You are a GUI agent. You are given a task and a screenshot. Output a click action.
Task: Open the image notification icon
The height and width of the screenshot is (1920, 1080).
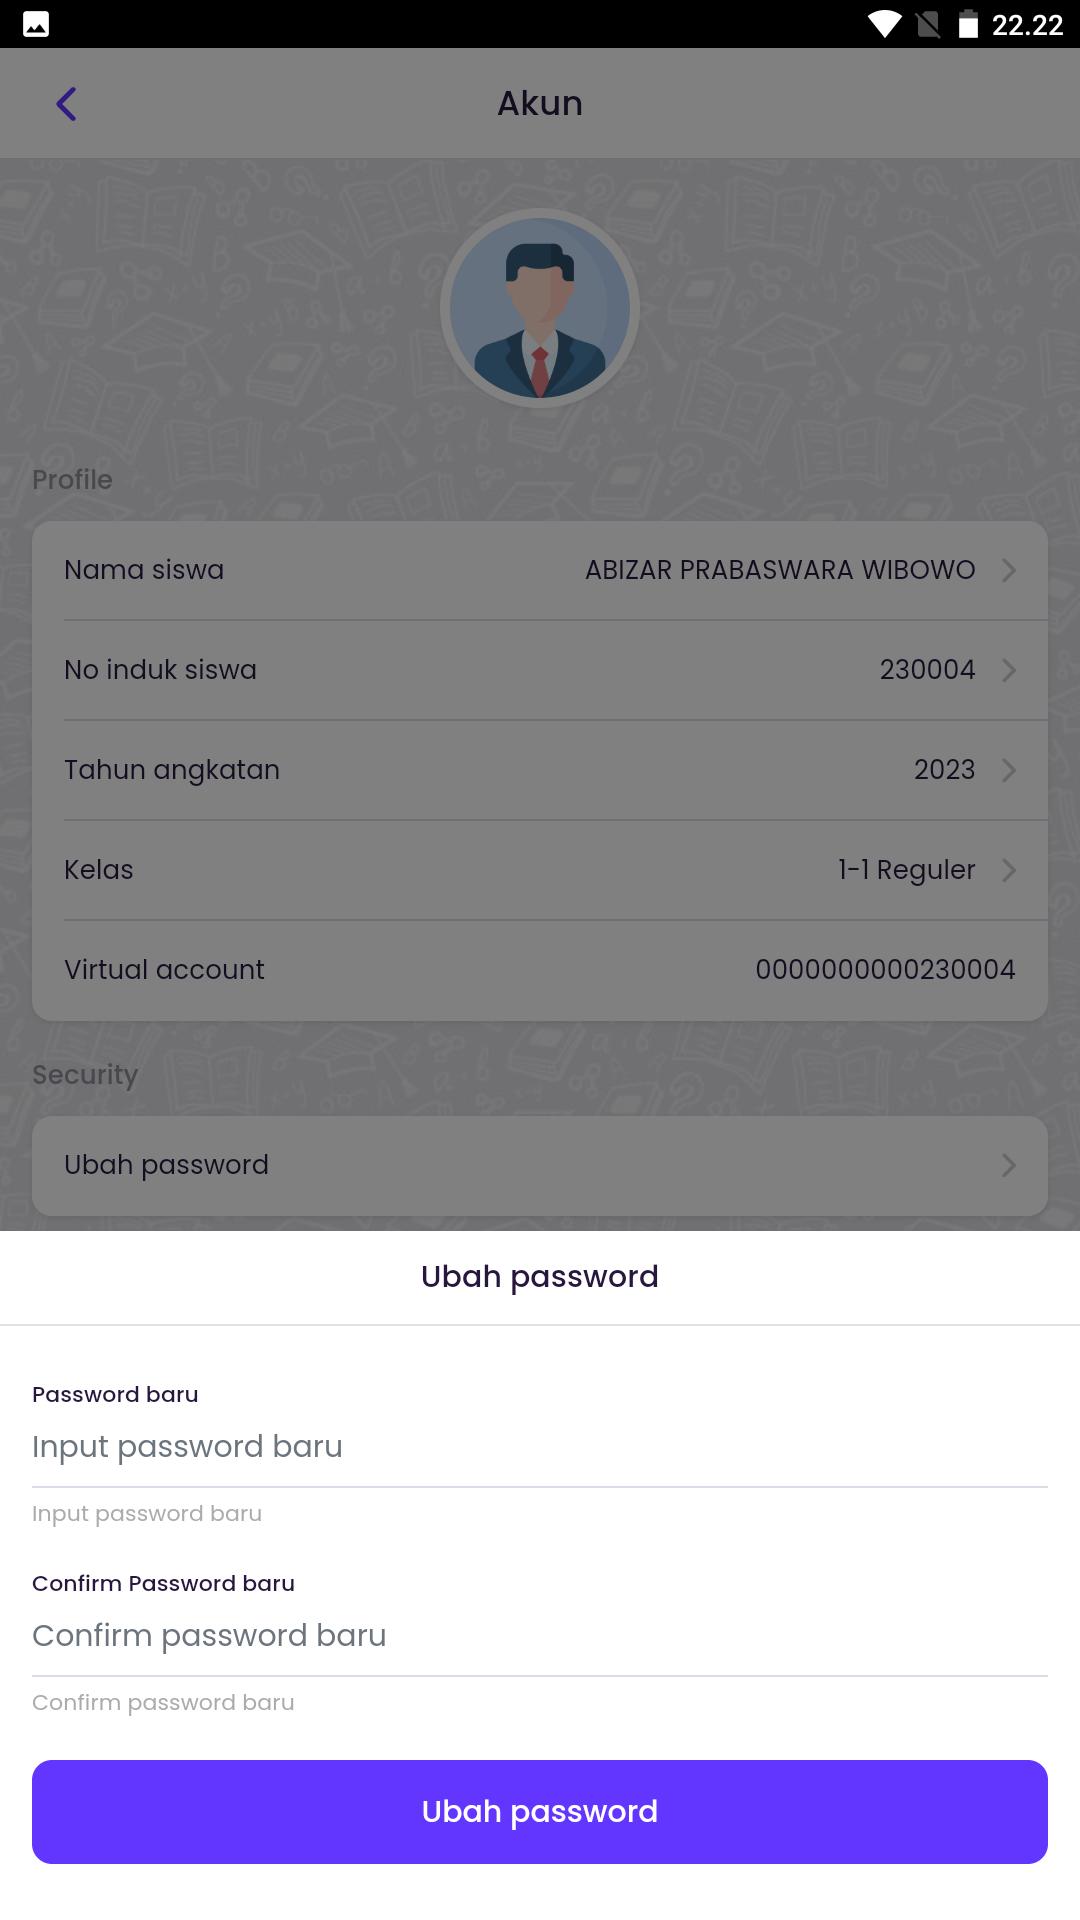click(x=36, y=24)
